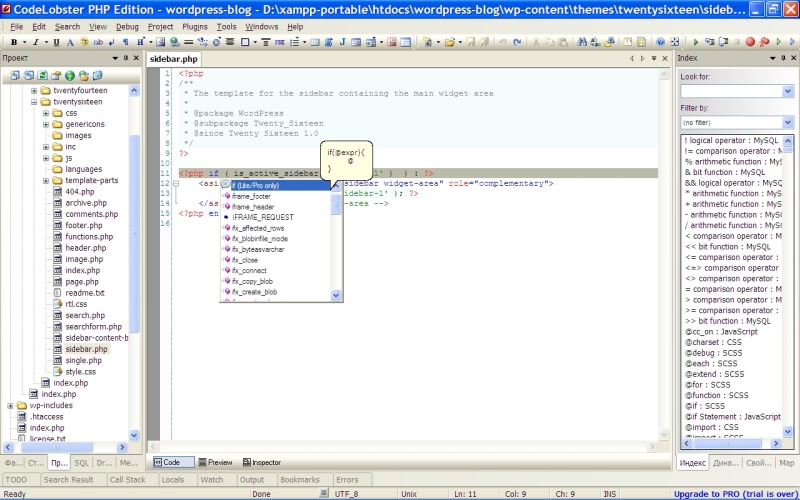Insert hyperlink globe icon

[x=174, y=42]
